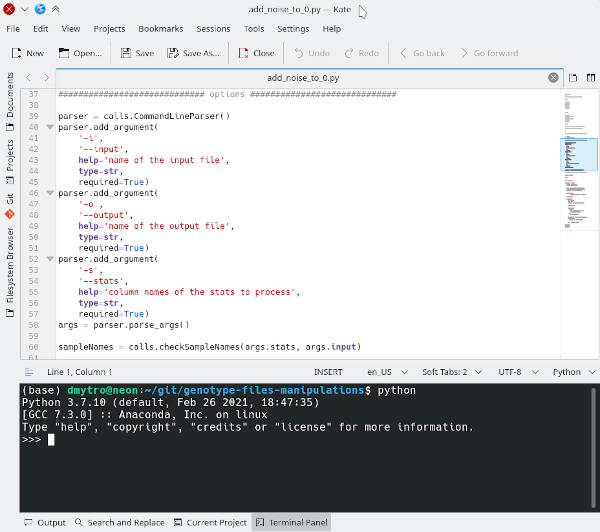Image resolution: width=600 pixels, height=532 pixels.
Task: Open the Tools menu
Action: (x=254, y=29)
